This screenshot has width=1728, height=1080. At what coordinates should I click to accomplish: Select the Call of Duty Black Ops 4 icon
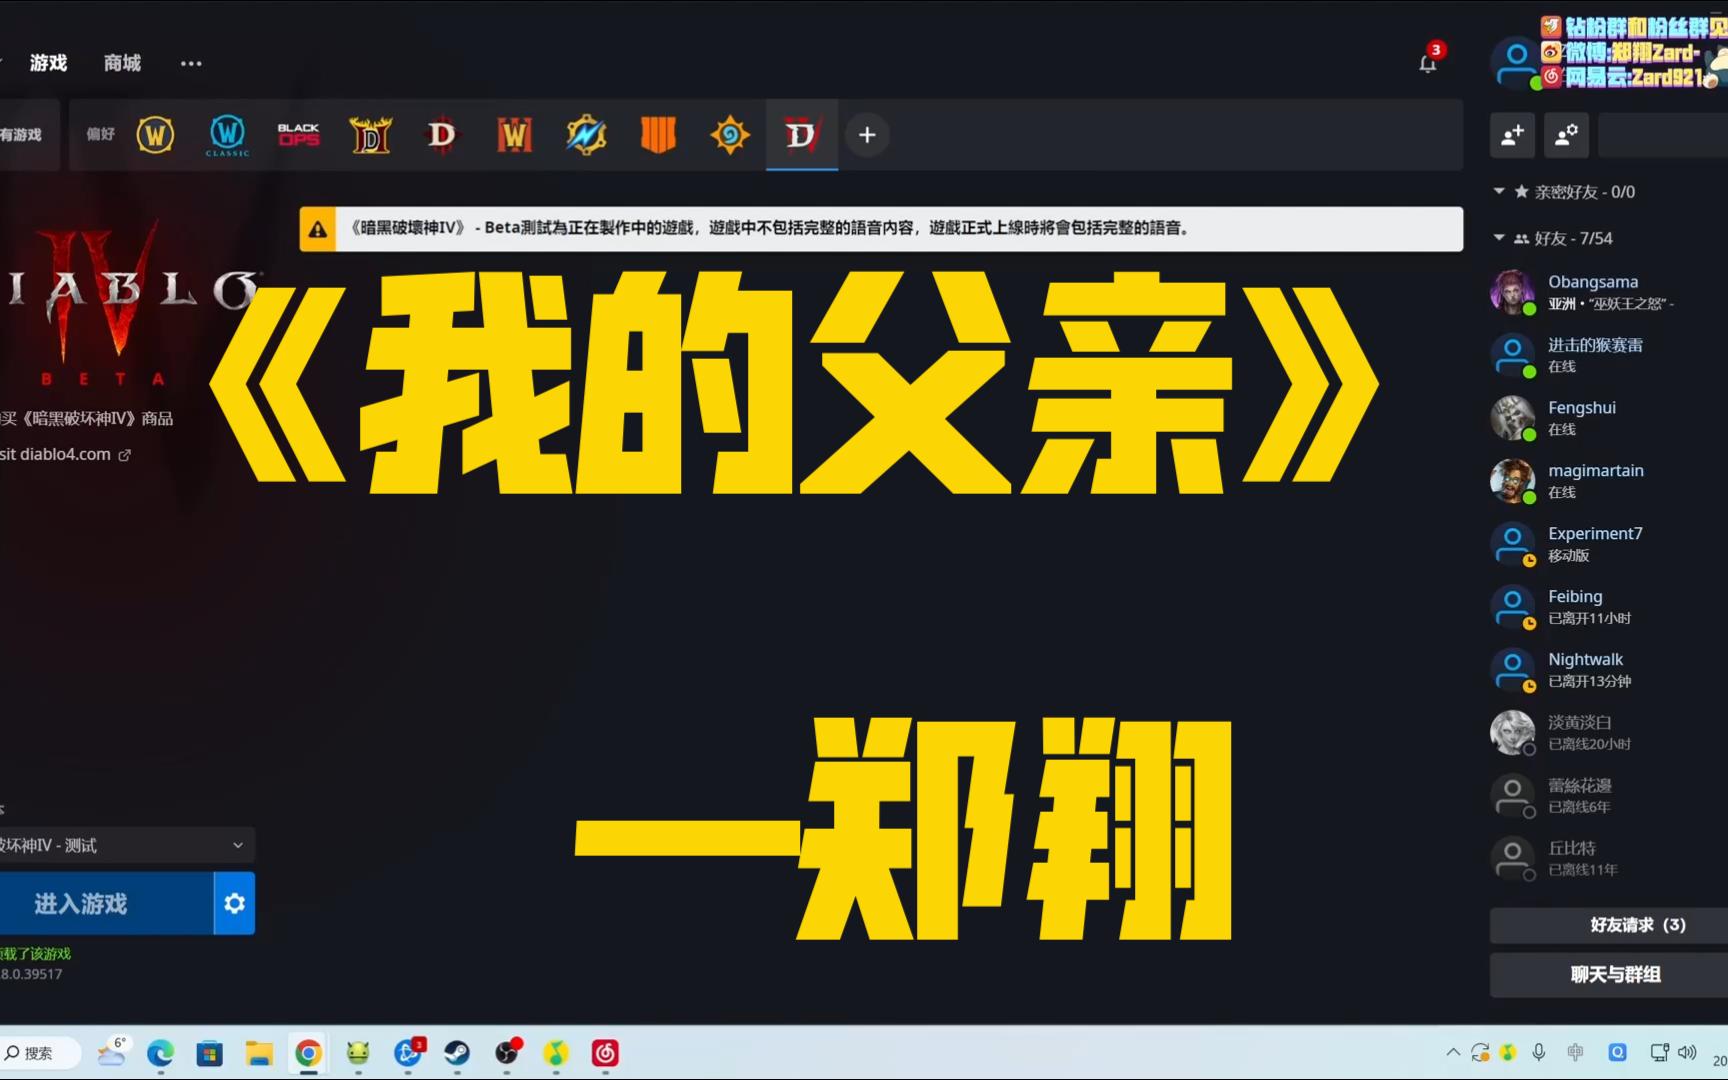pos(658,134)
